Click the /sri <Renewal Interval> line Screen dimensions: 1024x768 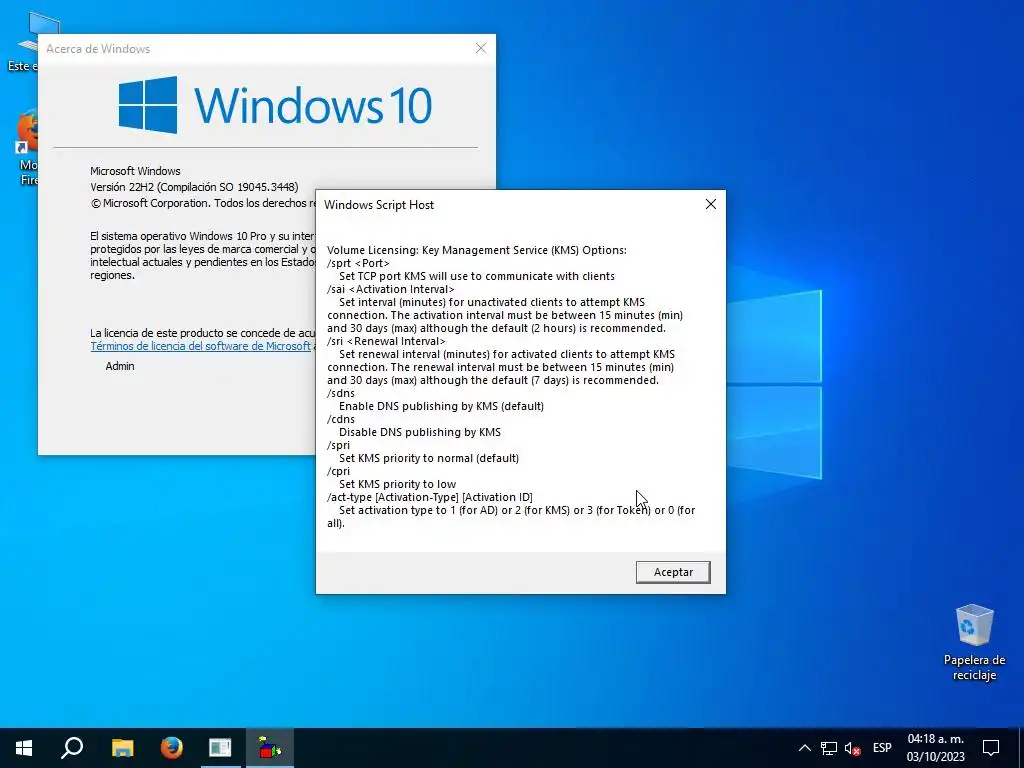[x=386, y=341]
